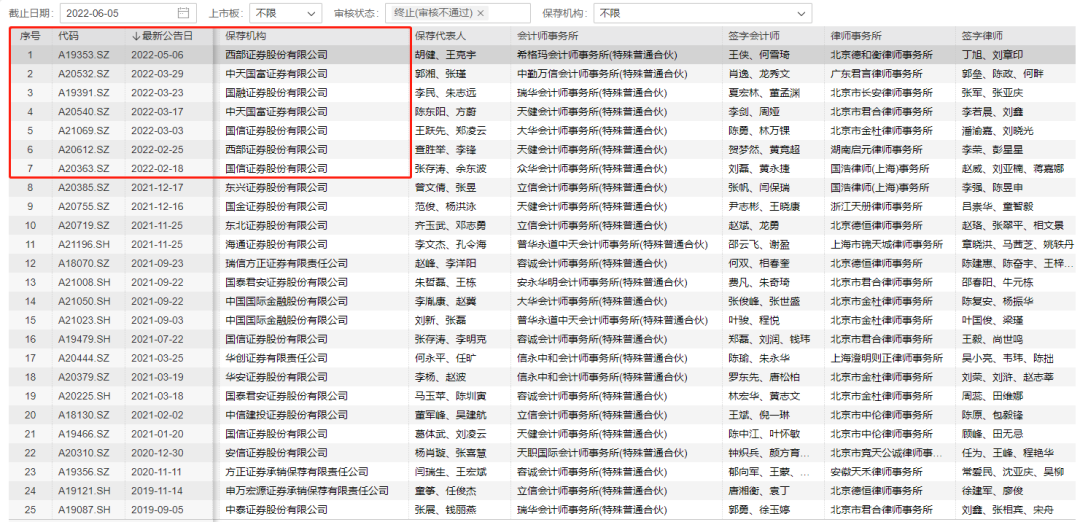The height and width of the screenshot is (522, 1080).
Task: Select row number 25 cell
Action: click(30, 509)
